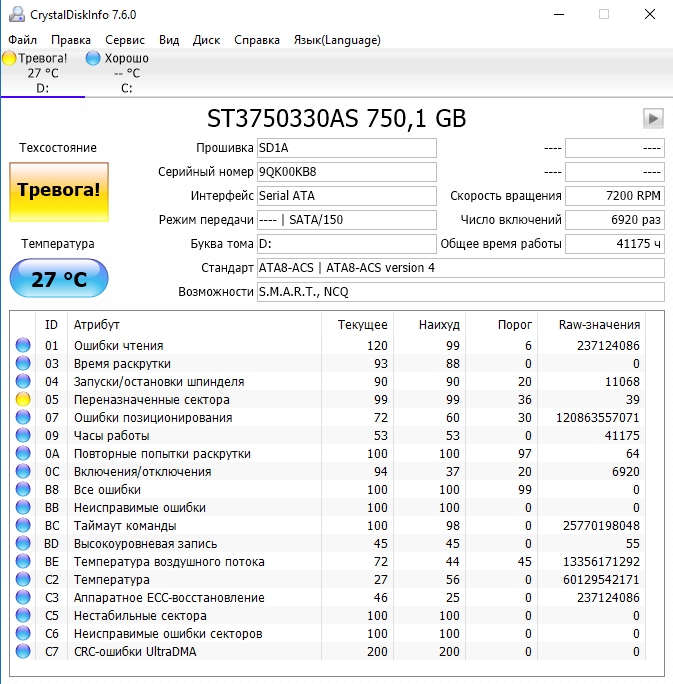Click the Возможности field S.M.A.R.T., NCQ
Screen dimensions: 673x684
pos(461,292)
